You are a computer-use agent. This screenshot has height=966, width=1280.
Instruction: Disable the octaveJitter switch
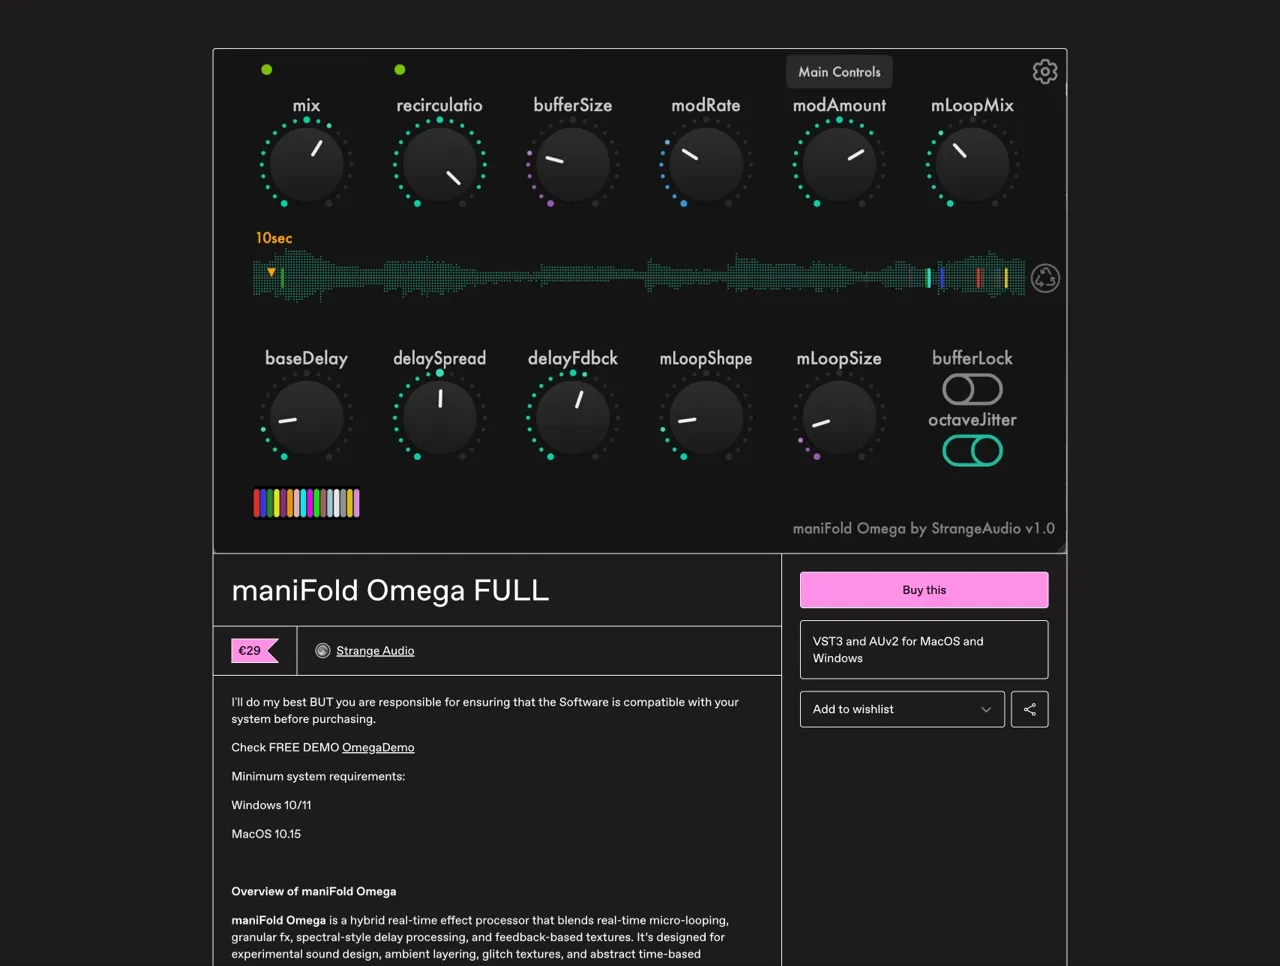pyautogui.click(x=971, y=451)
